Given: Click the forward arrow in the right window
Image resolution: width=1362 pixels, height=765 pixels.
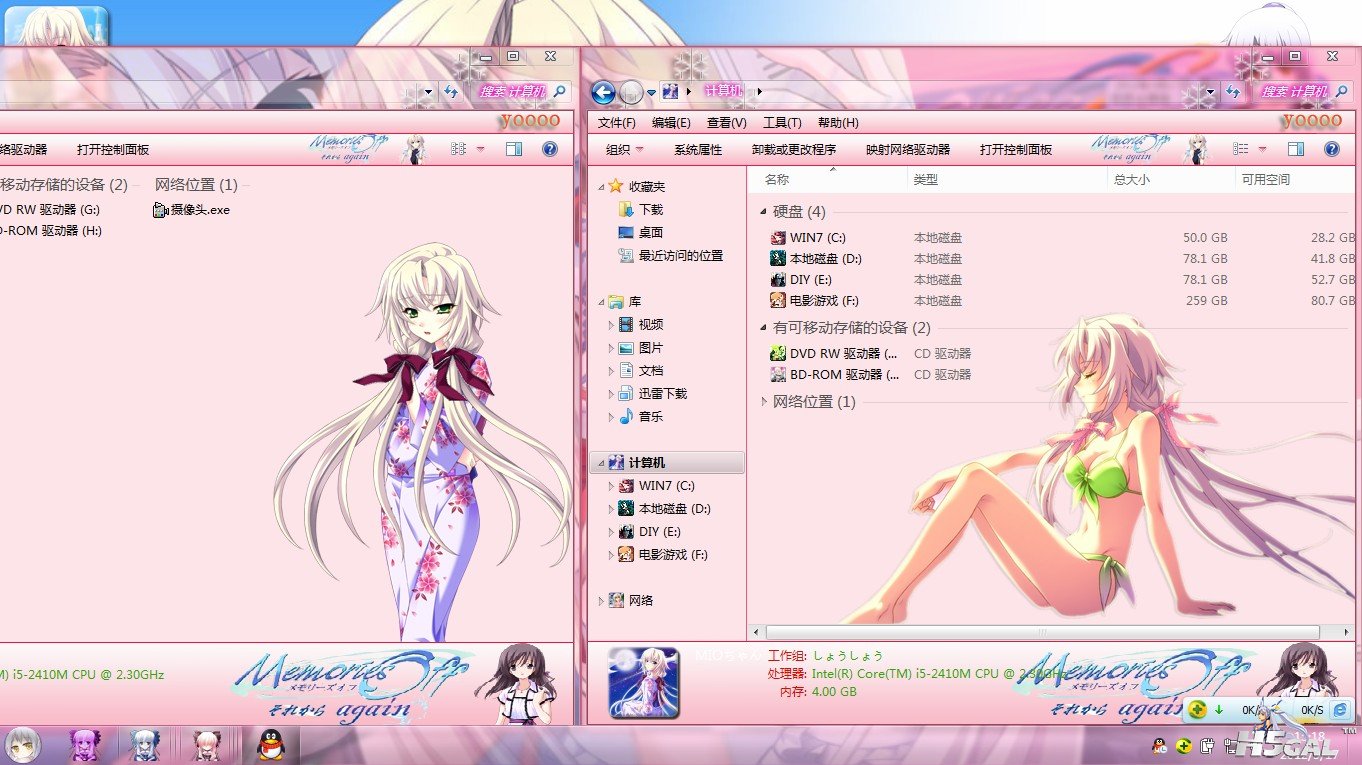Looking at the screenshot, I should (x=631, y=93).
